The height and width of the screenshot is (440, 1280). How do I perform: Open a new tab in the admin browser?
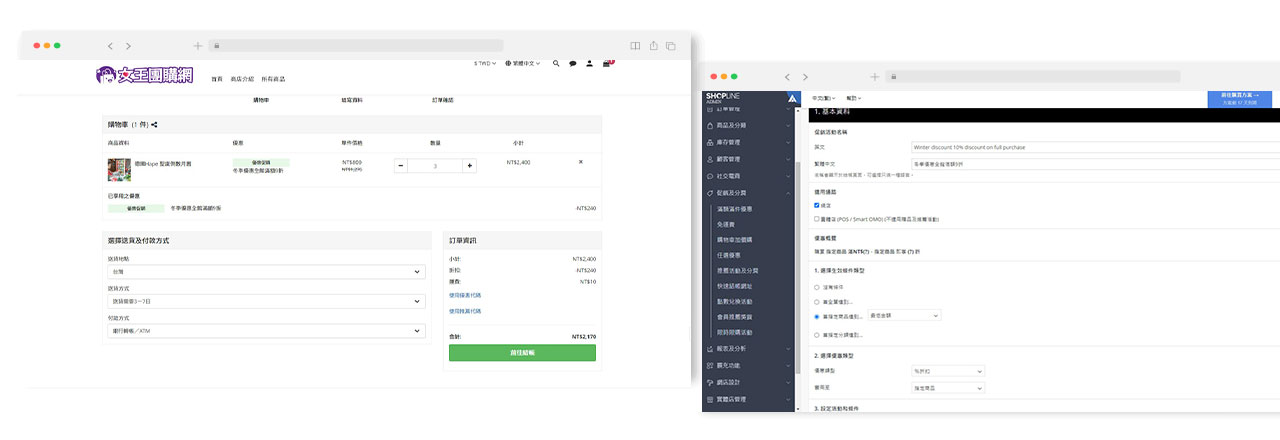click(x=875, y=76)
